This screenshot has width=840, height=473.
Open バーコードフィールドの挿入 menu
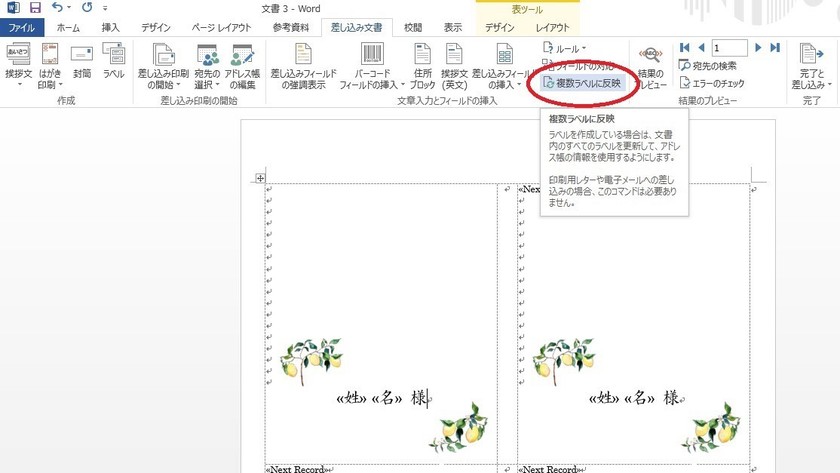(x=372, y=65)
